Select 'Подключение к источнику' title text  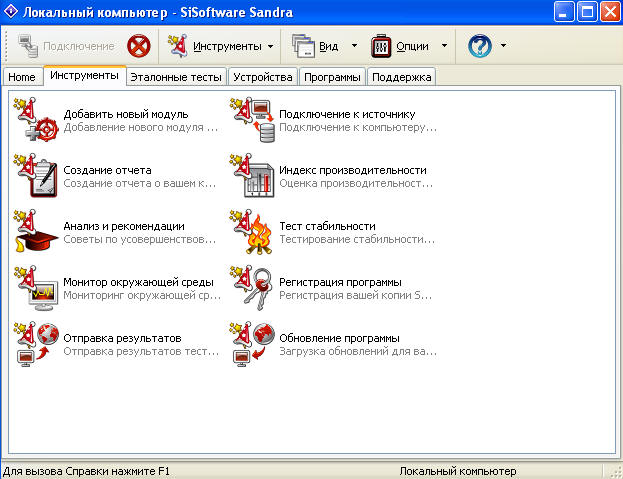click(x=347, y=114)
